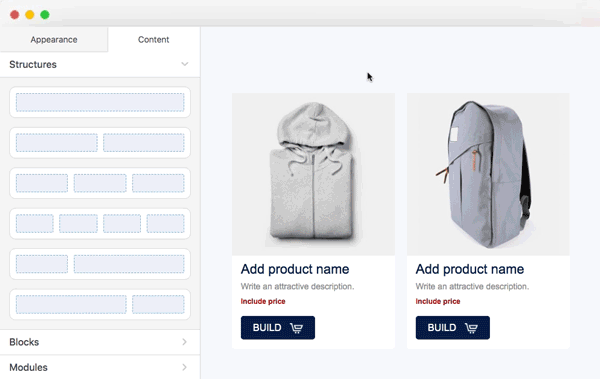Click the hoodie product BUILD button

(278, 328)
